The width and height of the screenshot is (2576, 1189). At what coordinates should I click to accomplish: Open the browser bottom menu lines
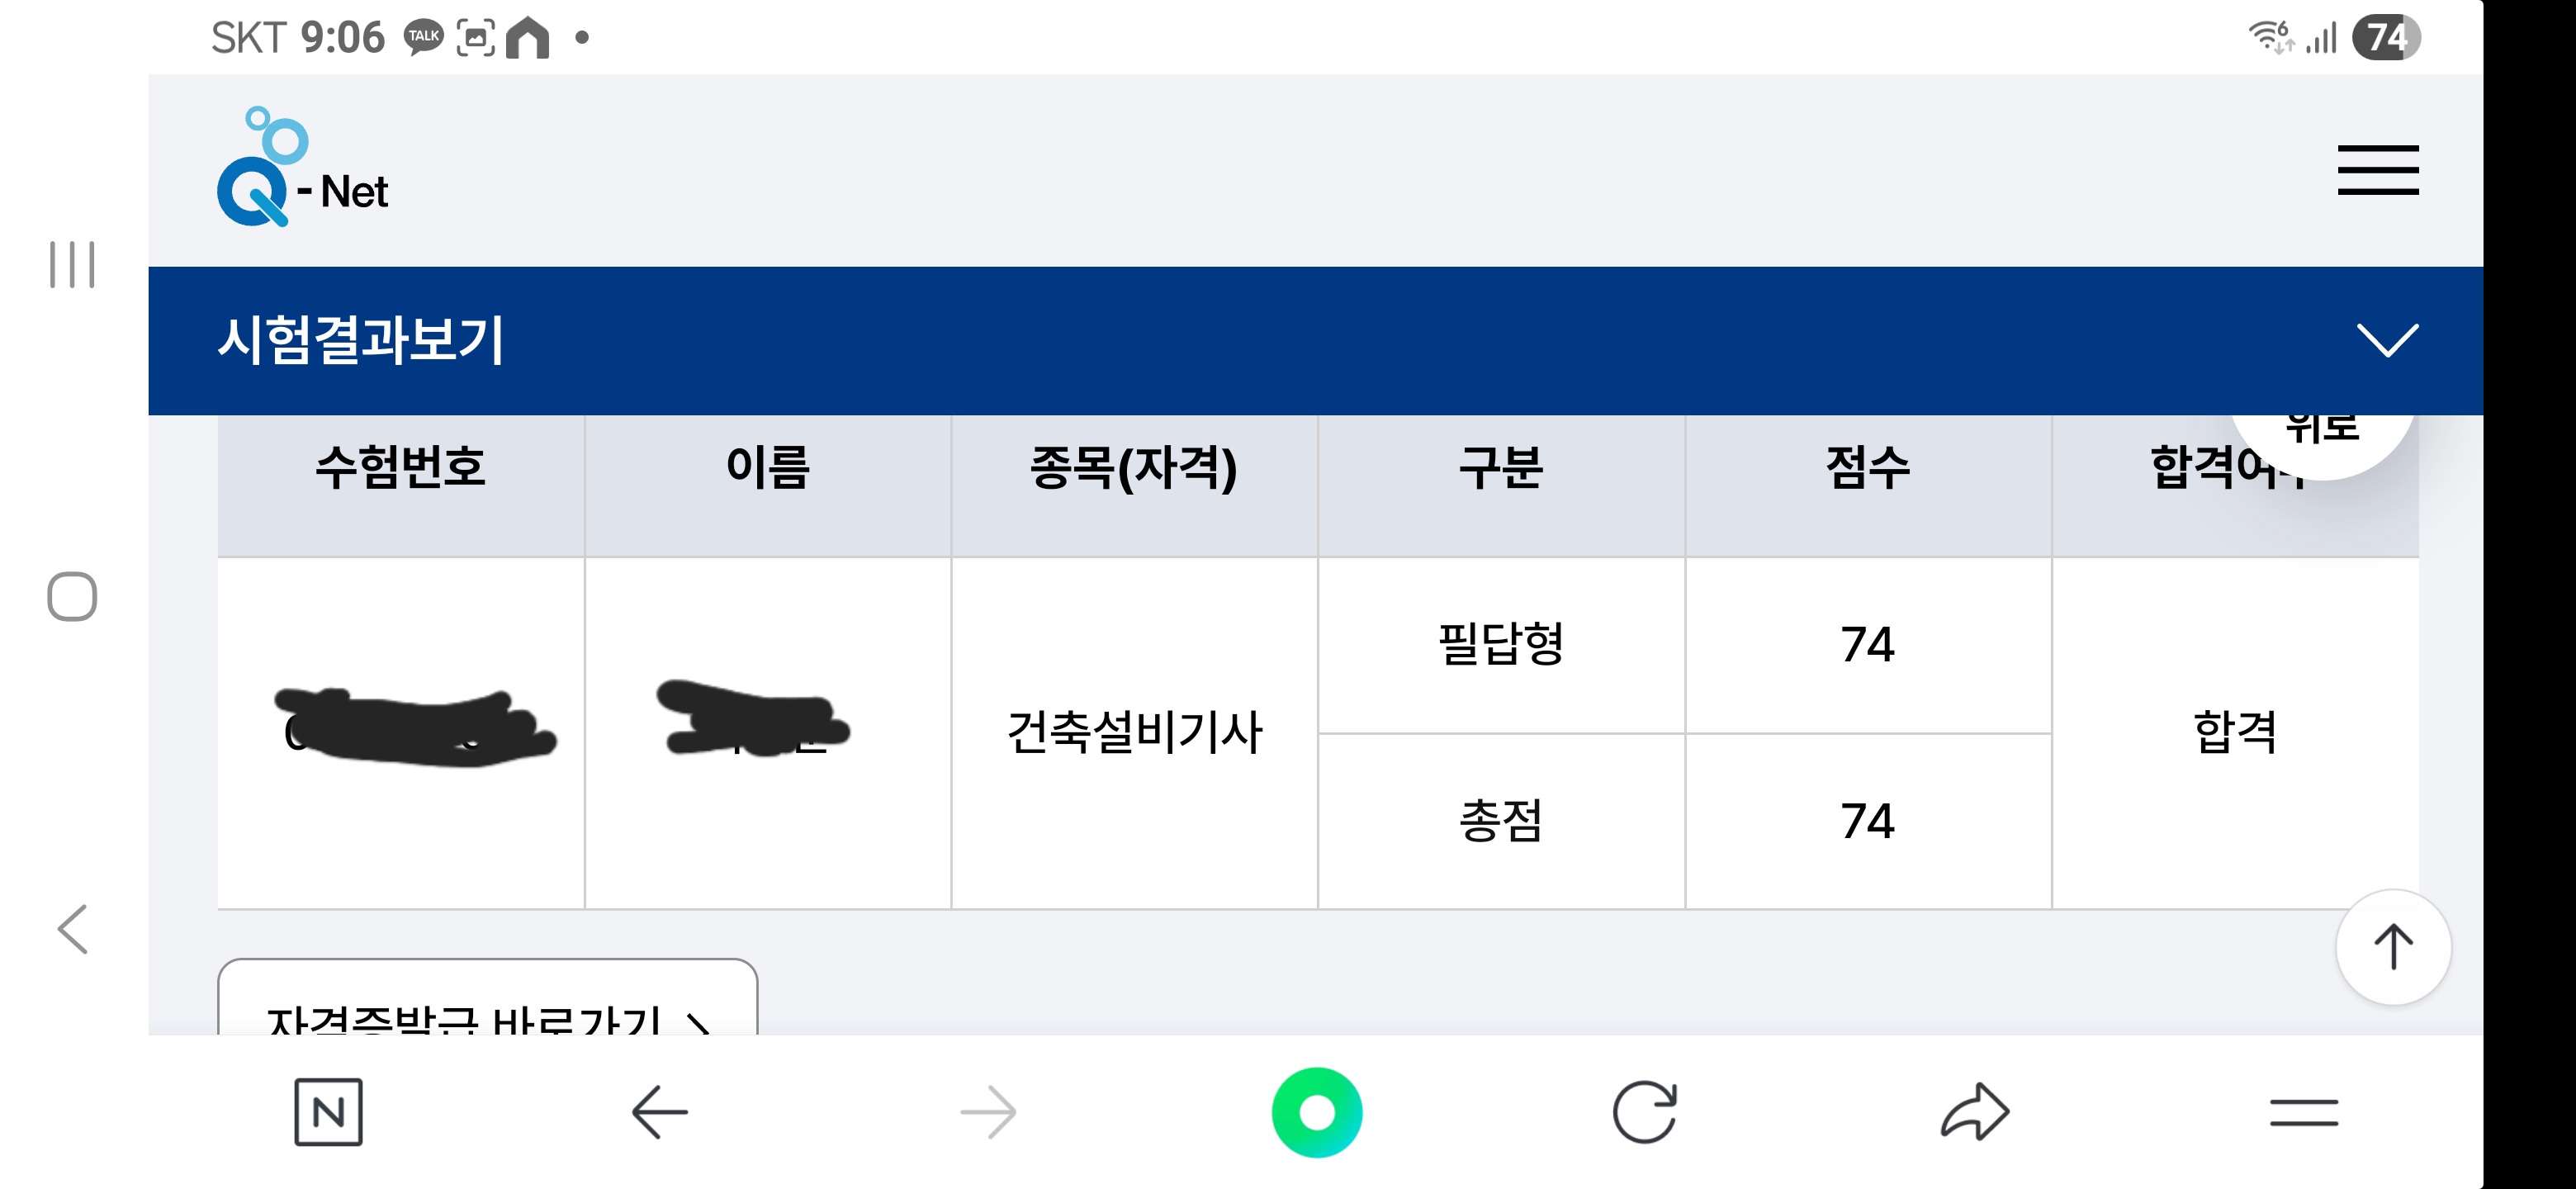tap(2303, 1112)
